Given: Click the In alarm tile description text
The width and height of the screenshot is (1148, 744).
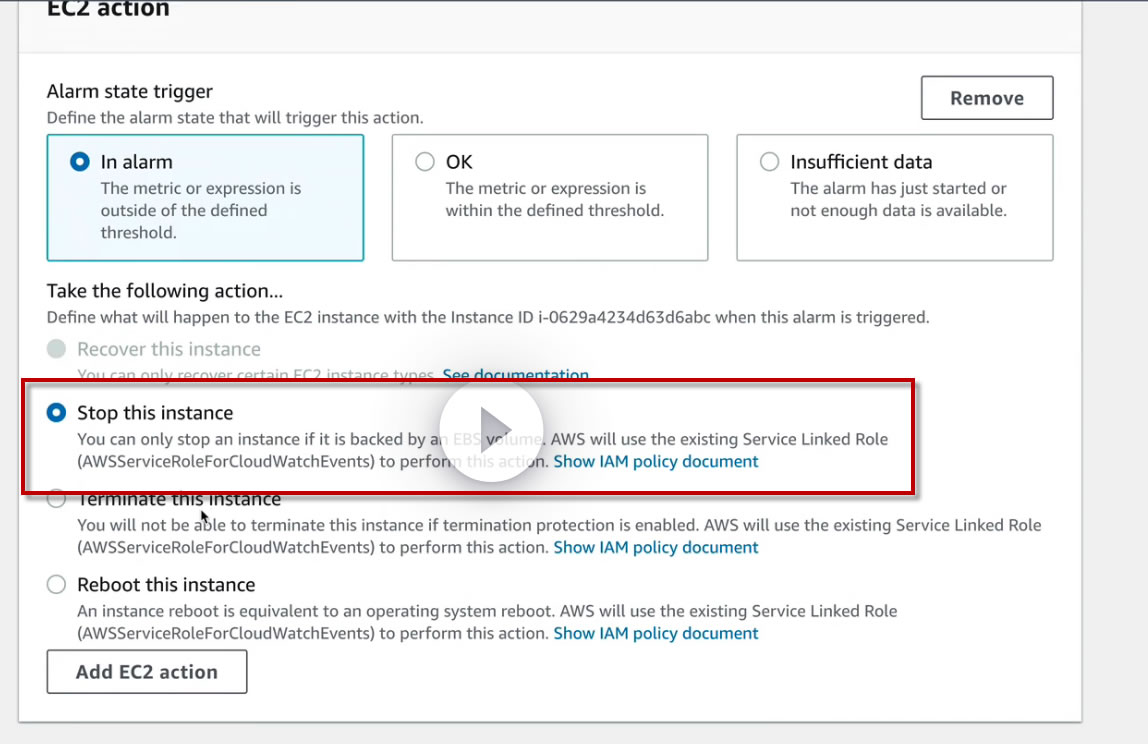Looking at the screenshot, I should pyautogui.click(x=200, y=210).
